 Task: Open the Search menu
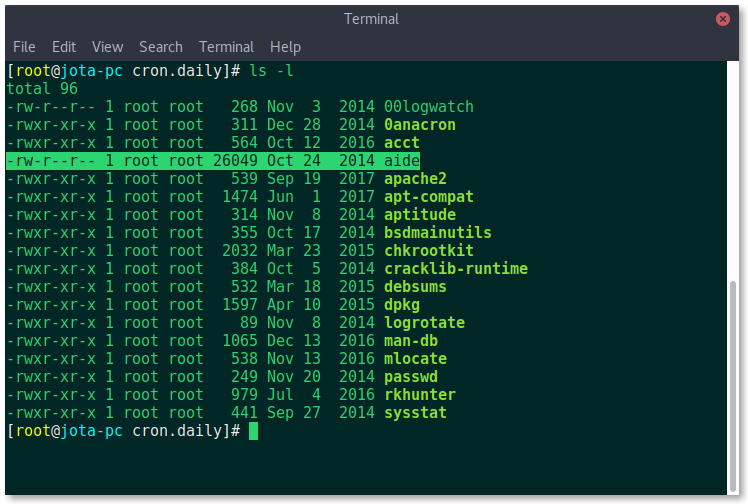[x=161, y=47]
